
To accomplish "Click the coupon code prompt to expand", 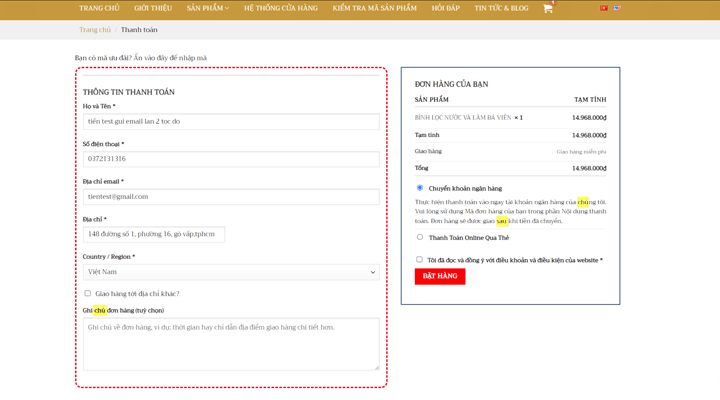I will 141,58.
